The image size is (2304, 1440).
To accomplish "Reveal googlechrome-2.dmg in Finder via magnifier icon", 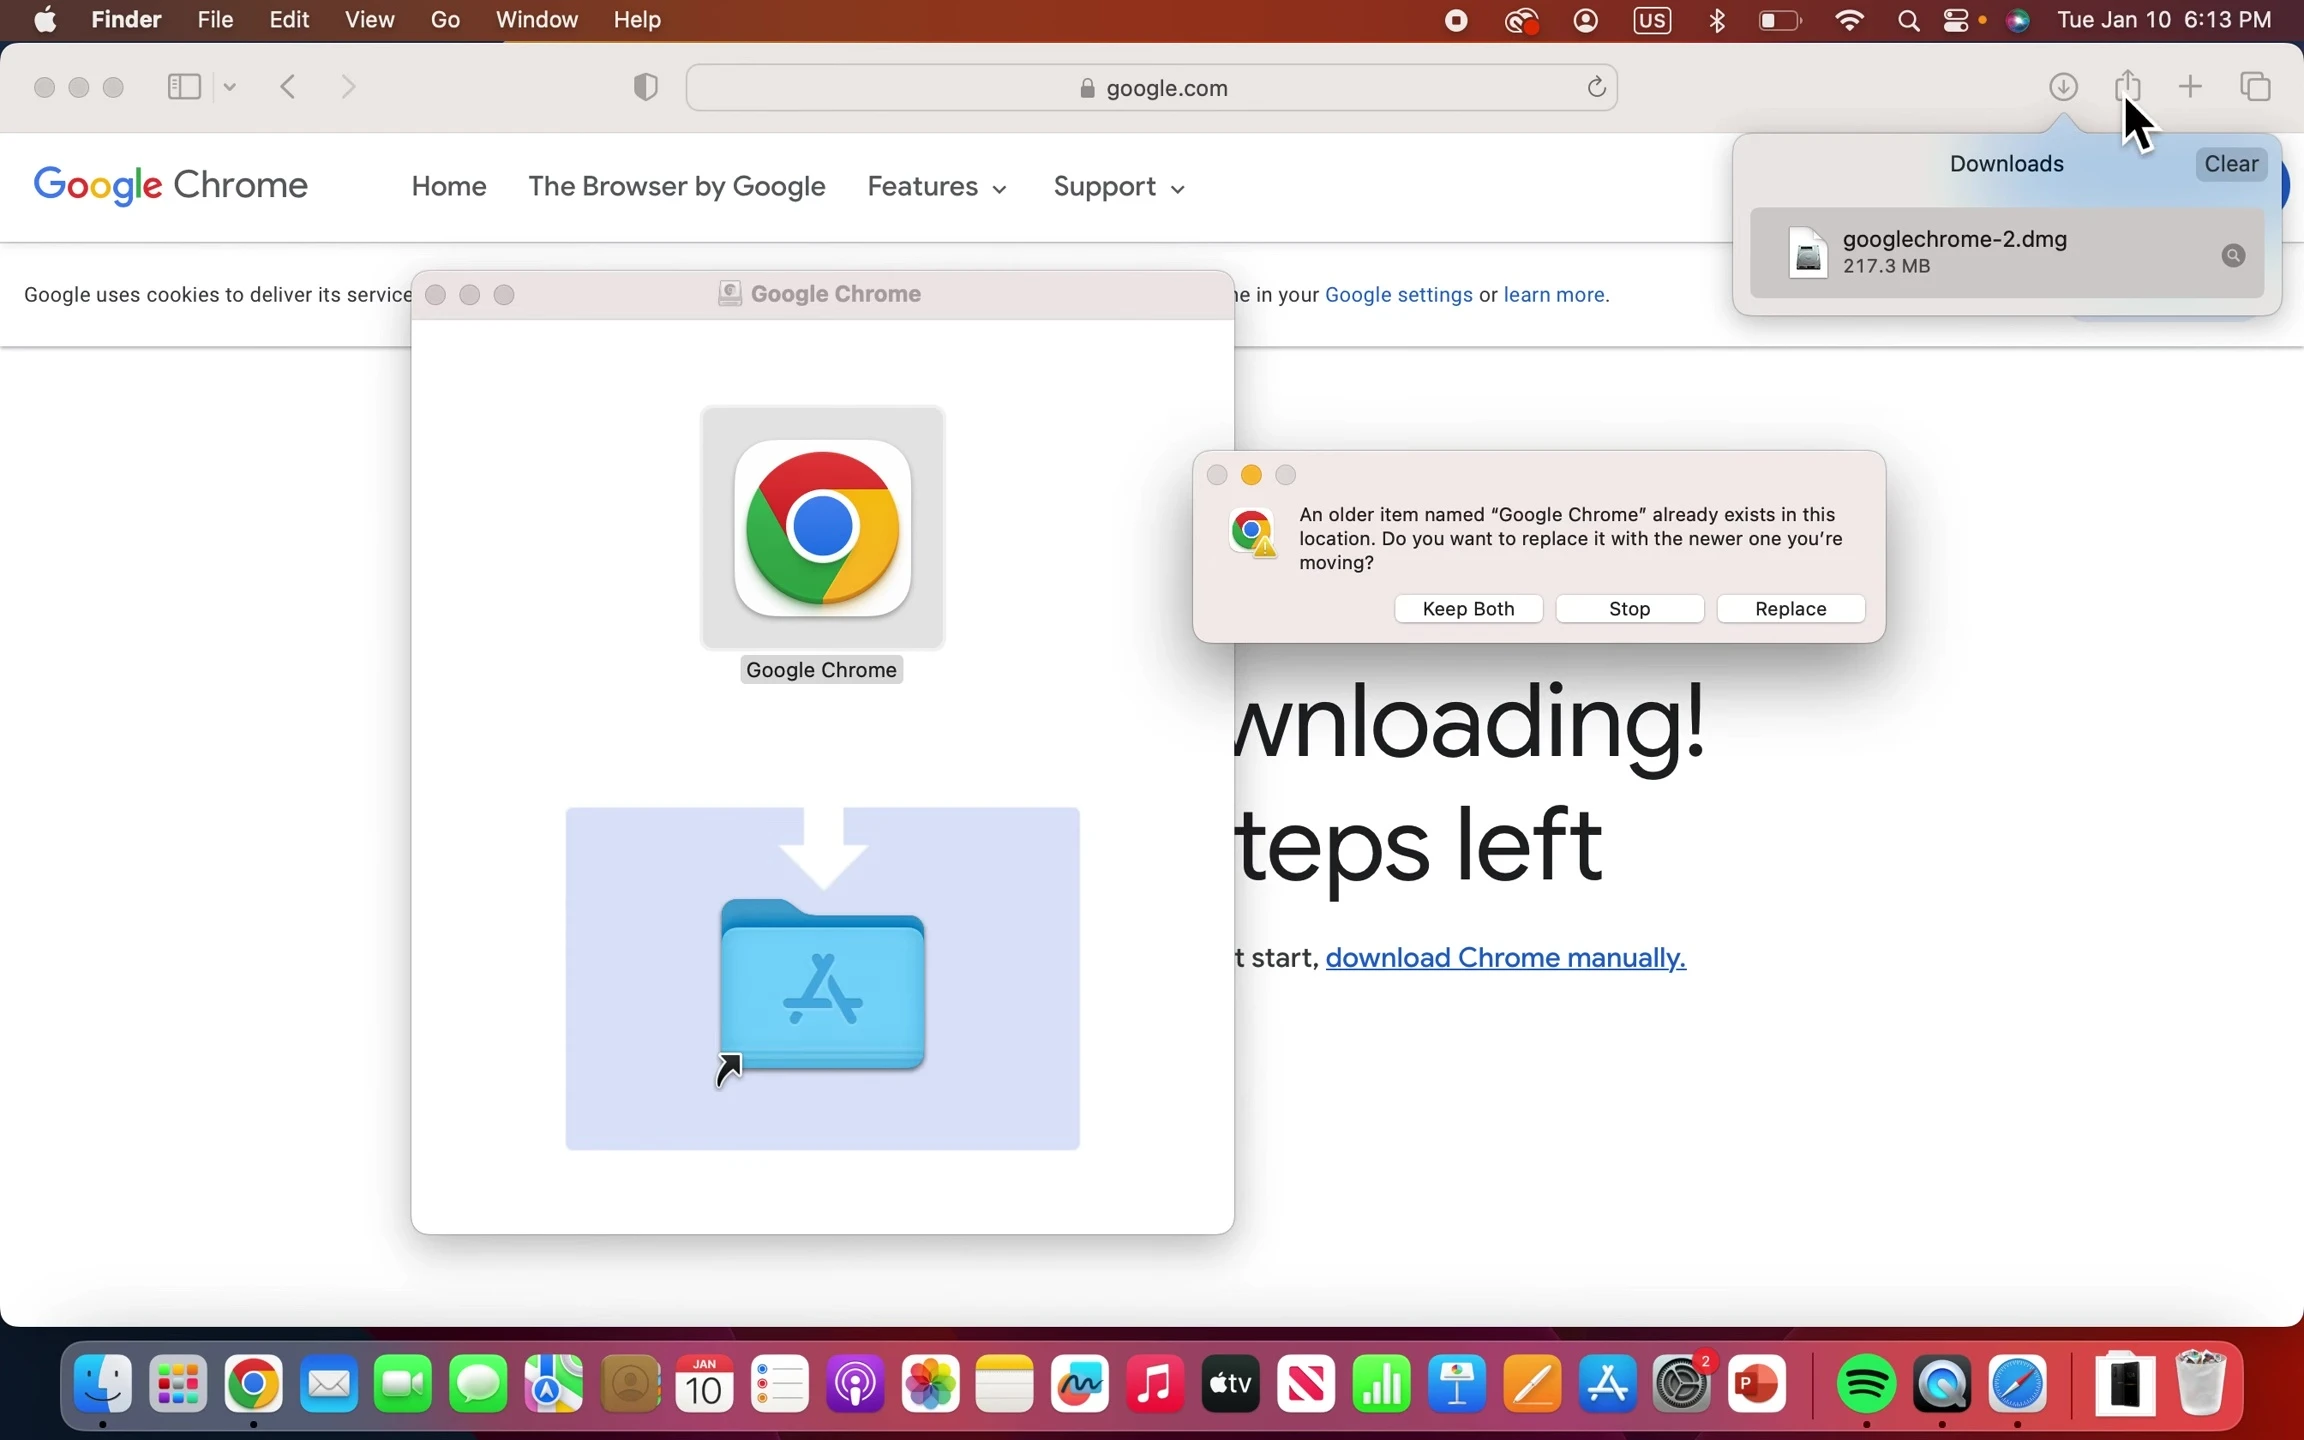I will click(x=2233, y=255).
